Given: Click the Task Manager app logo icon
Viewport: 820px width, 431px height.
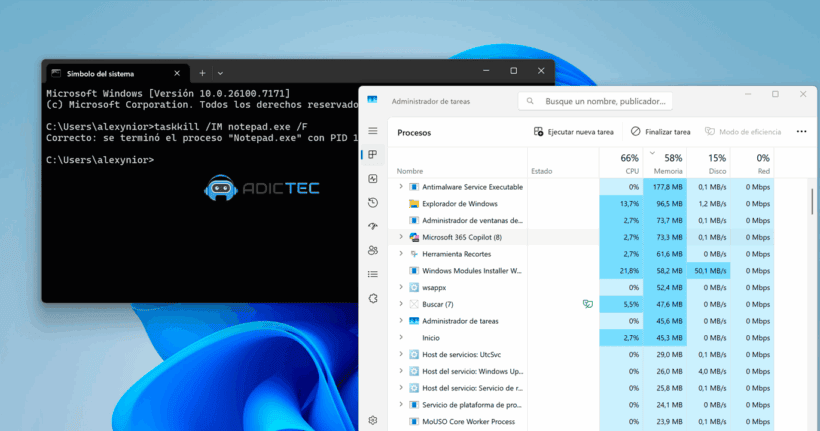Looking at the screenshot, I should pos(372,99).
